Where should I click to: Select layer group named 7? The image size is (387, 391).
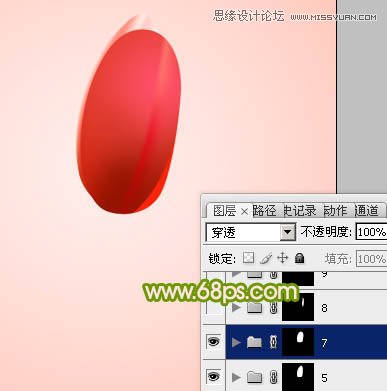(x=306, y=342)
